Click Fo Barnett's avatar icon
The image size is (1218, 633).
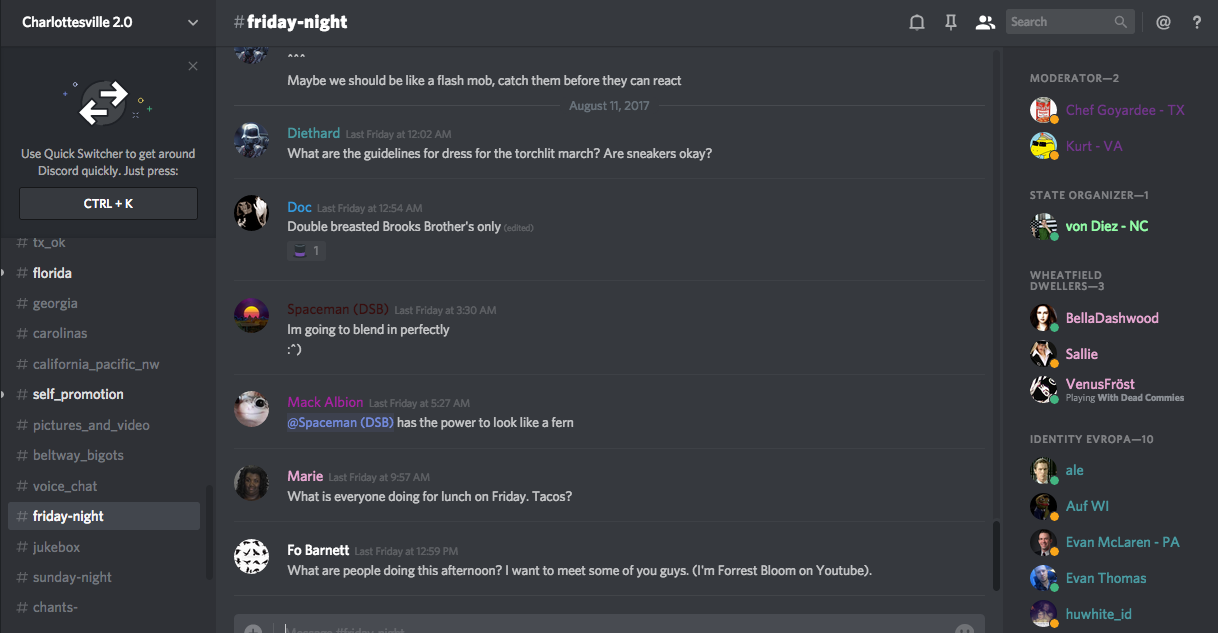pyautogui.click(x=251, y=556)
